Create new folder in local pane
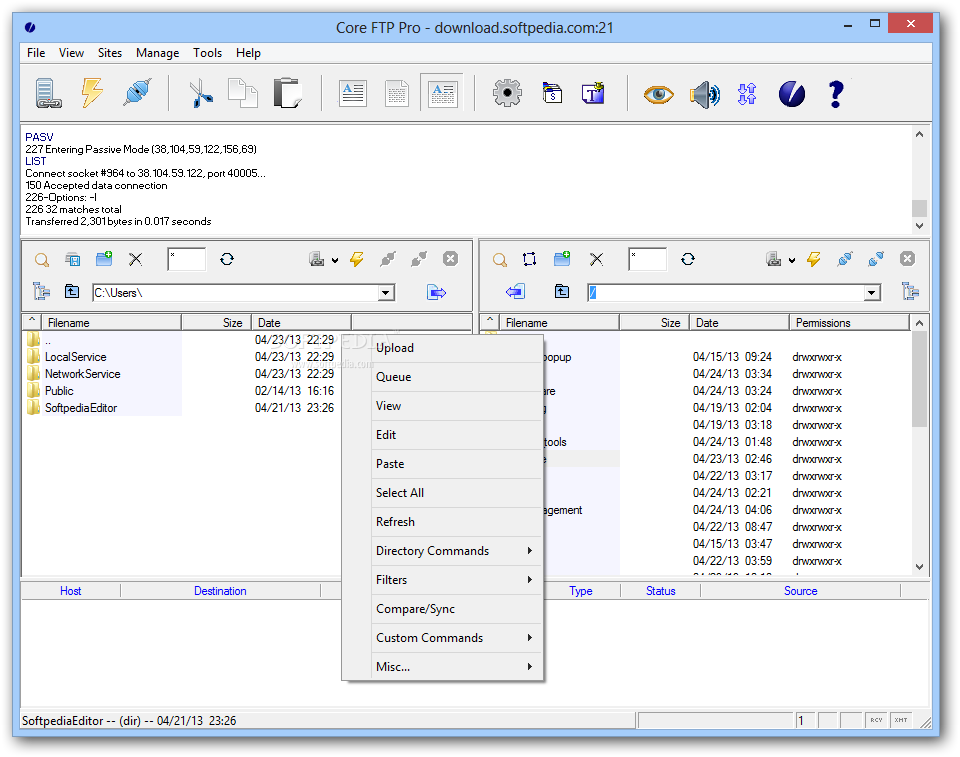960x757 pixels. 104,258
